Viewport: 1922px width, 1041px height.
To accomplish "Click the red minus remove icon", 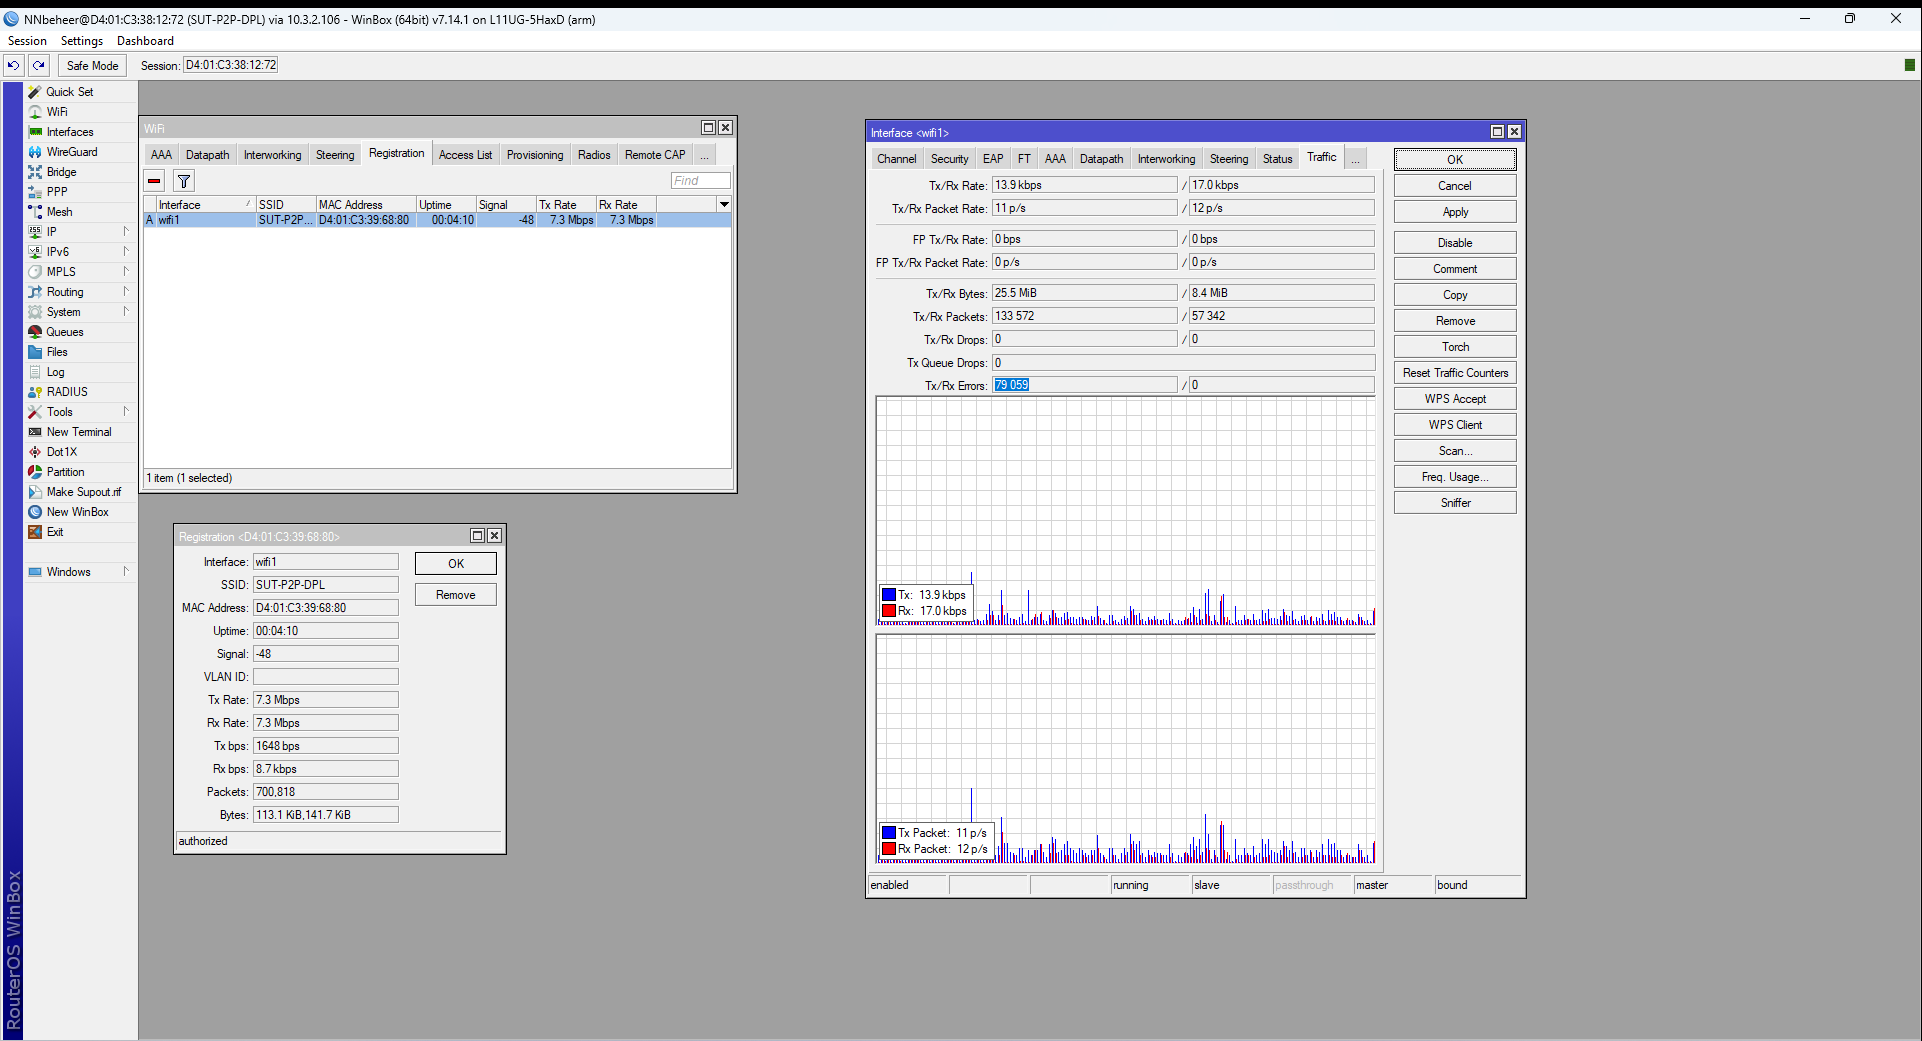I will 154,181.
